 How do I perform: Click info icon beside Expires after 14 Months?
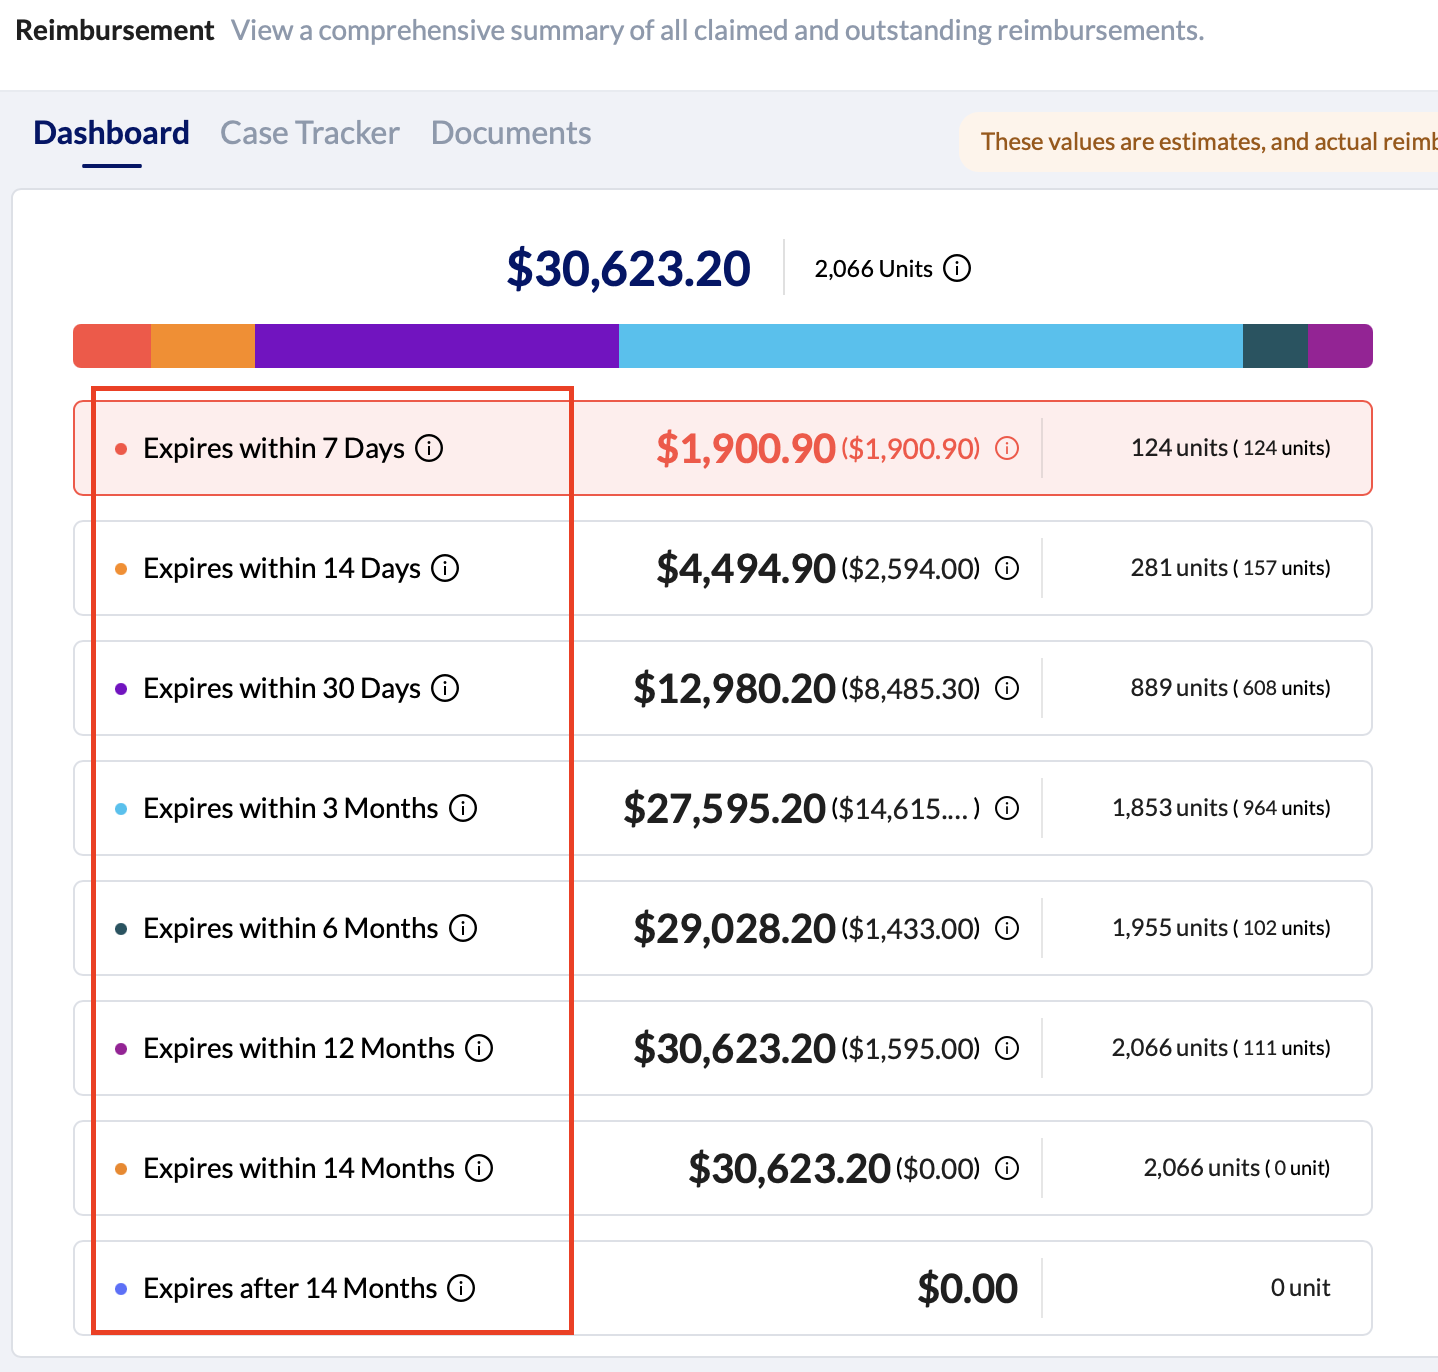pyautogui.click(x=461, y=1288)
